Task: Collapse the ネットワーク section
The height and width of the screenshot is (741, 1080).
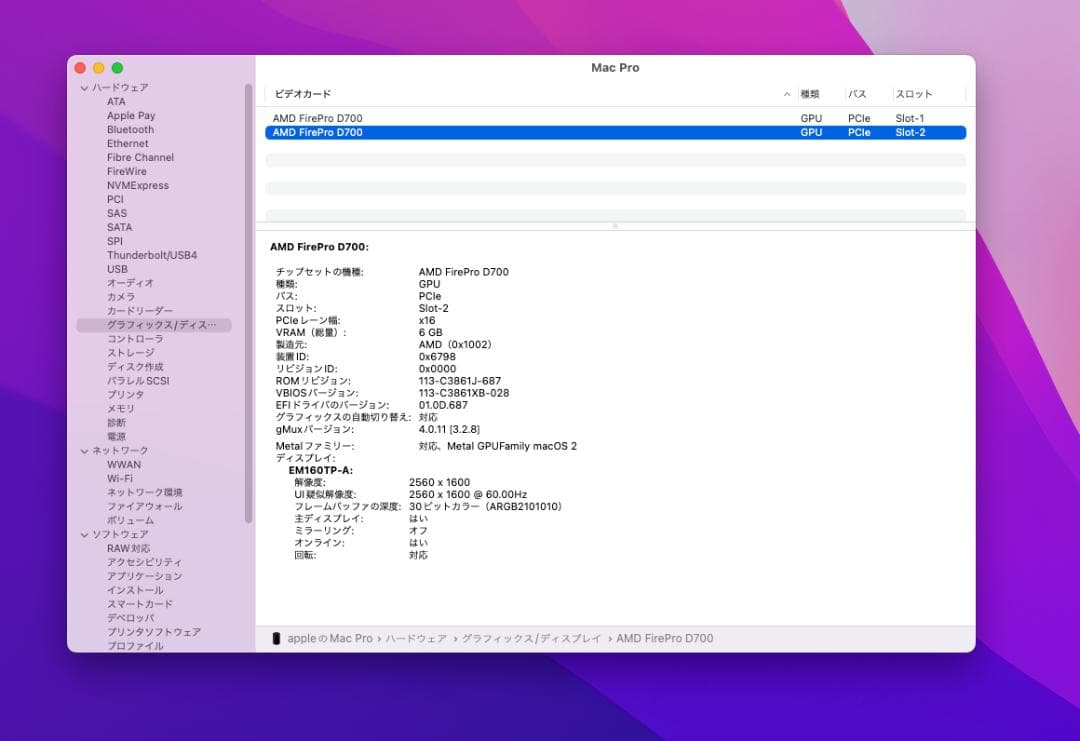Action: [85, 450]
